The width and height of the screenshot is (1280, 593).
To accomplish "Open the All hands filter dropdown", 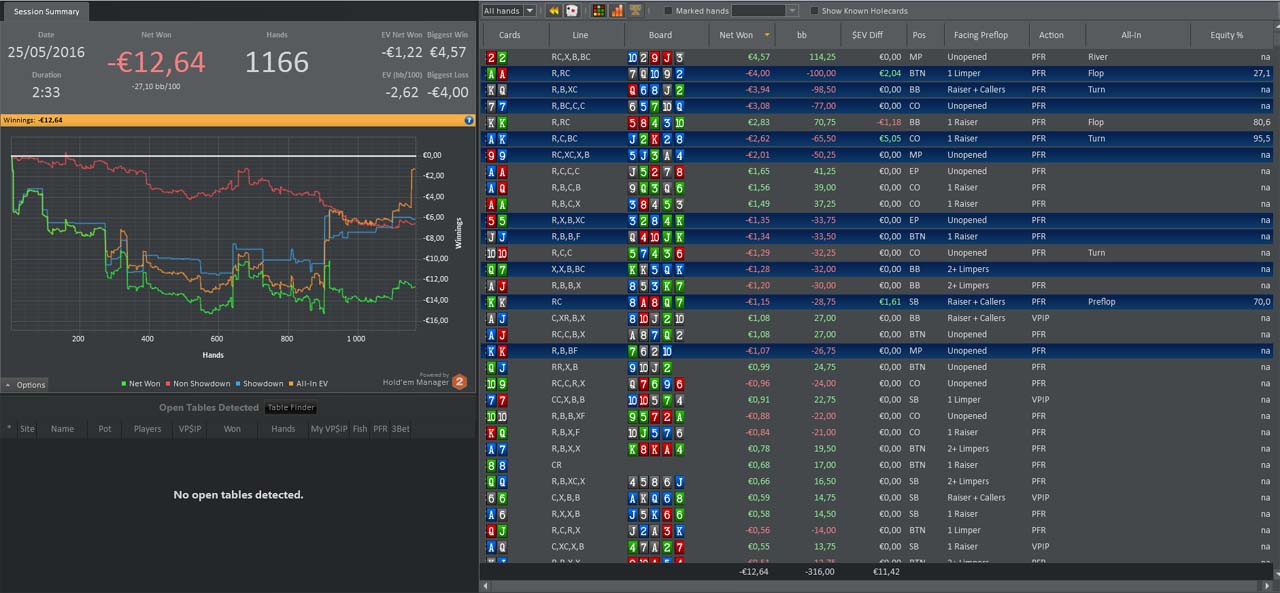I will pos(511,11).
